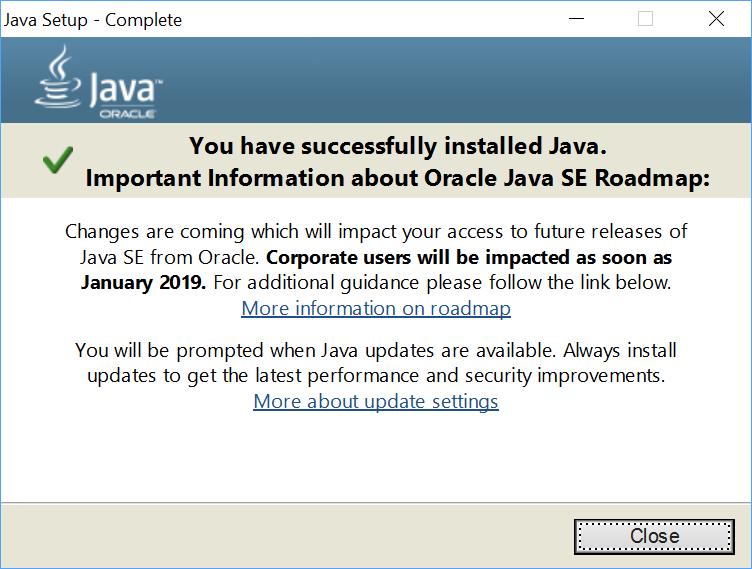Click the bold Corporate users will be impacted text

pyautogui.click(x=469, y=258)
